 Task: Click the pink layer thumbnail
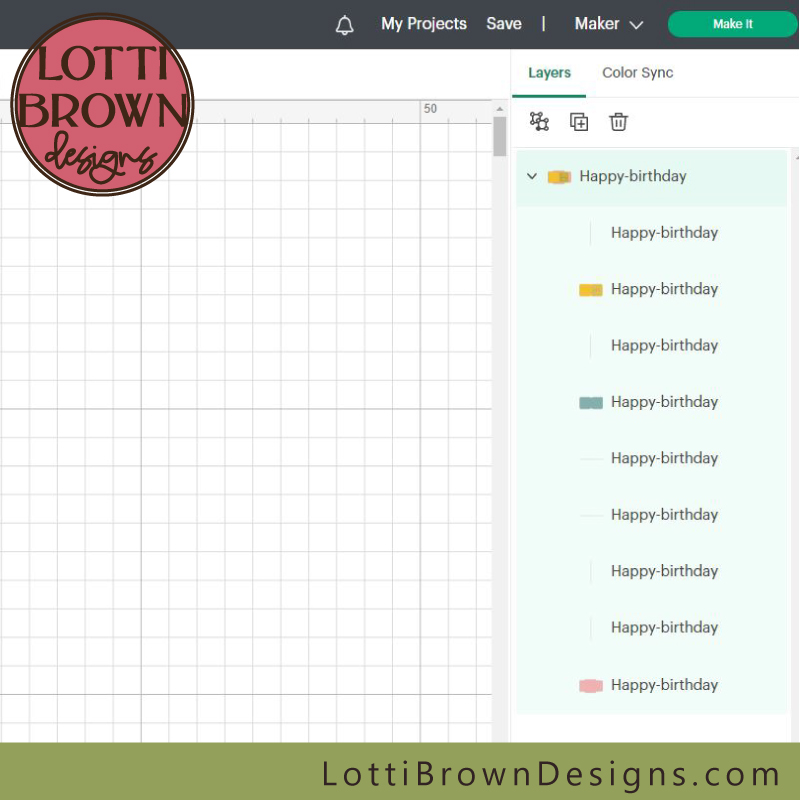point(591,685)
